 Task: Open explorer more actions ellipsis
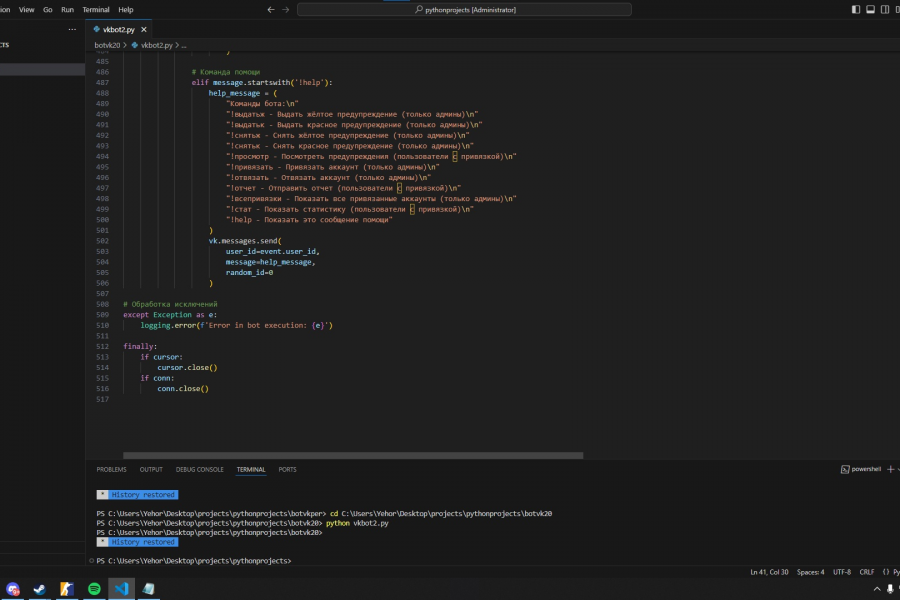(x=71, y=30)
